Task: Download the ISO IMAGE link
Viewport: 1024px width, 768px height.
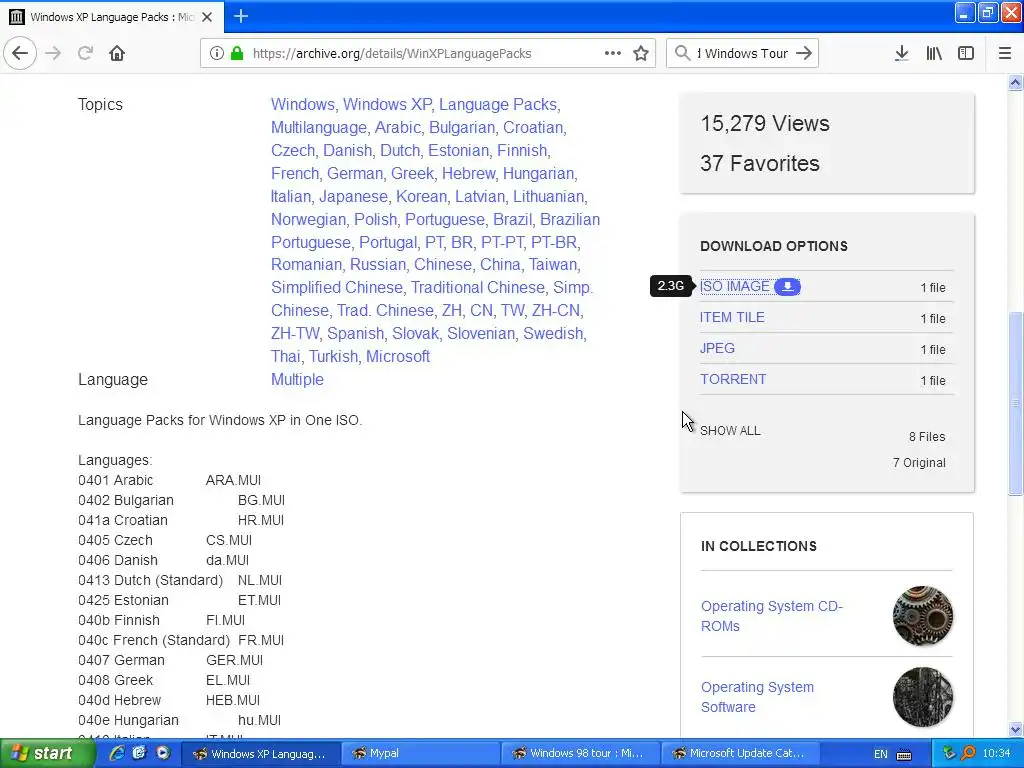Action: coord(735,287)
